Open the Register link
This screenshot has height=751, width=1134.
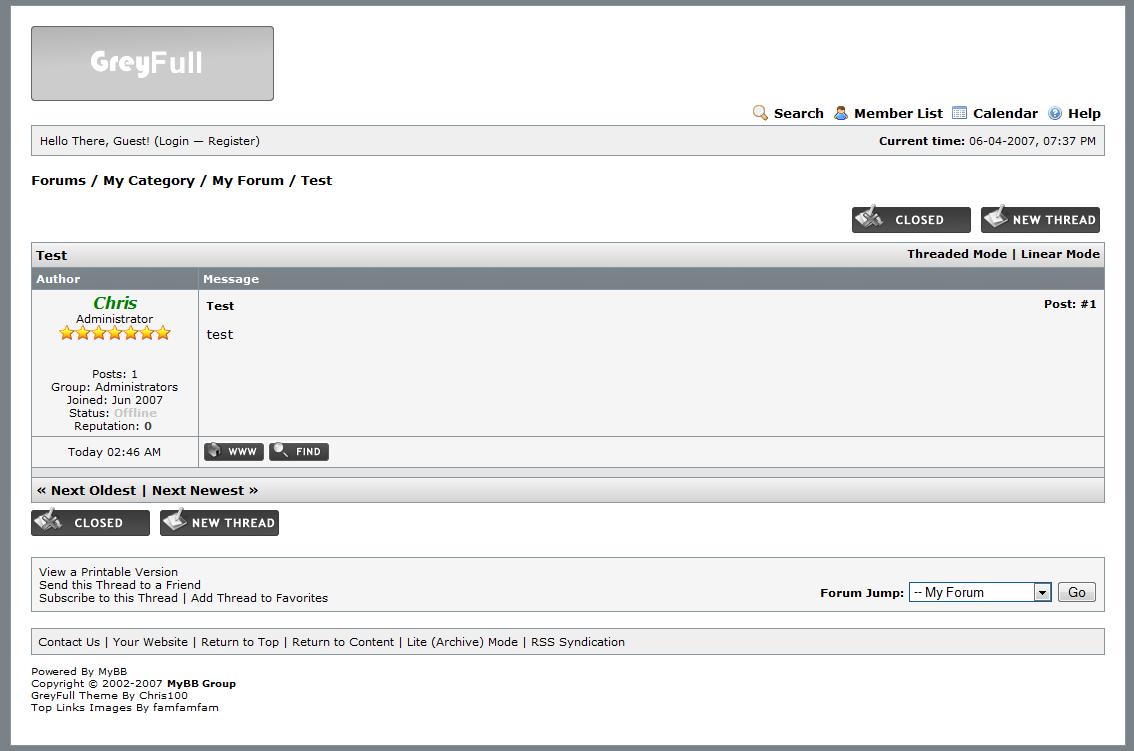point(231,141)
